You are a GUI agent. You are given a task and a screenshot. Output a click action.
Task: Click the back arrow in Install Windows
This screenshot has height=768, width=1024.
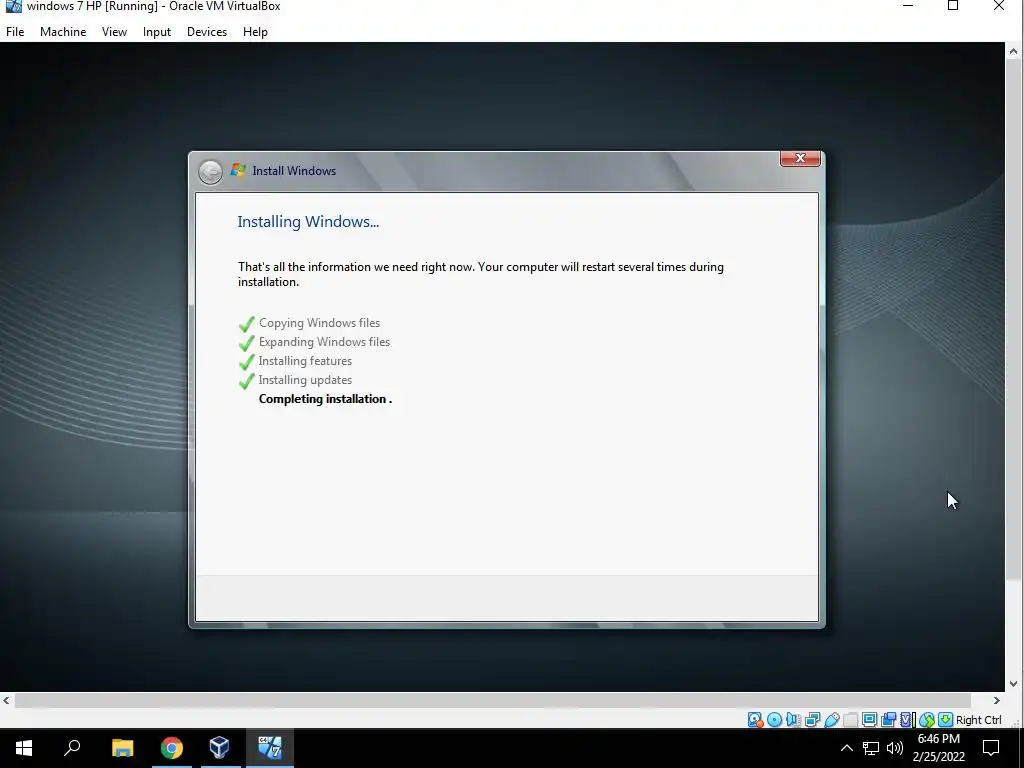210,172
